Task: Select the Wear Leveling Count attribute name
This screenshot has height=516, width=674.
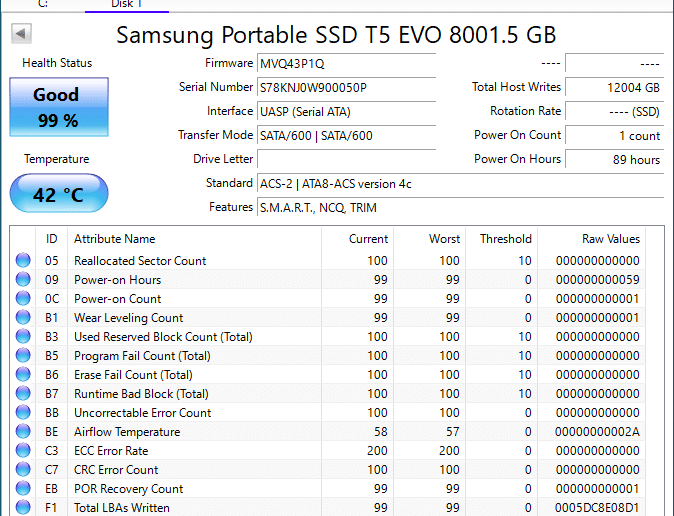Action: 128,317
